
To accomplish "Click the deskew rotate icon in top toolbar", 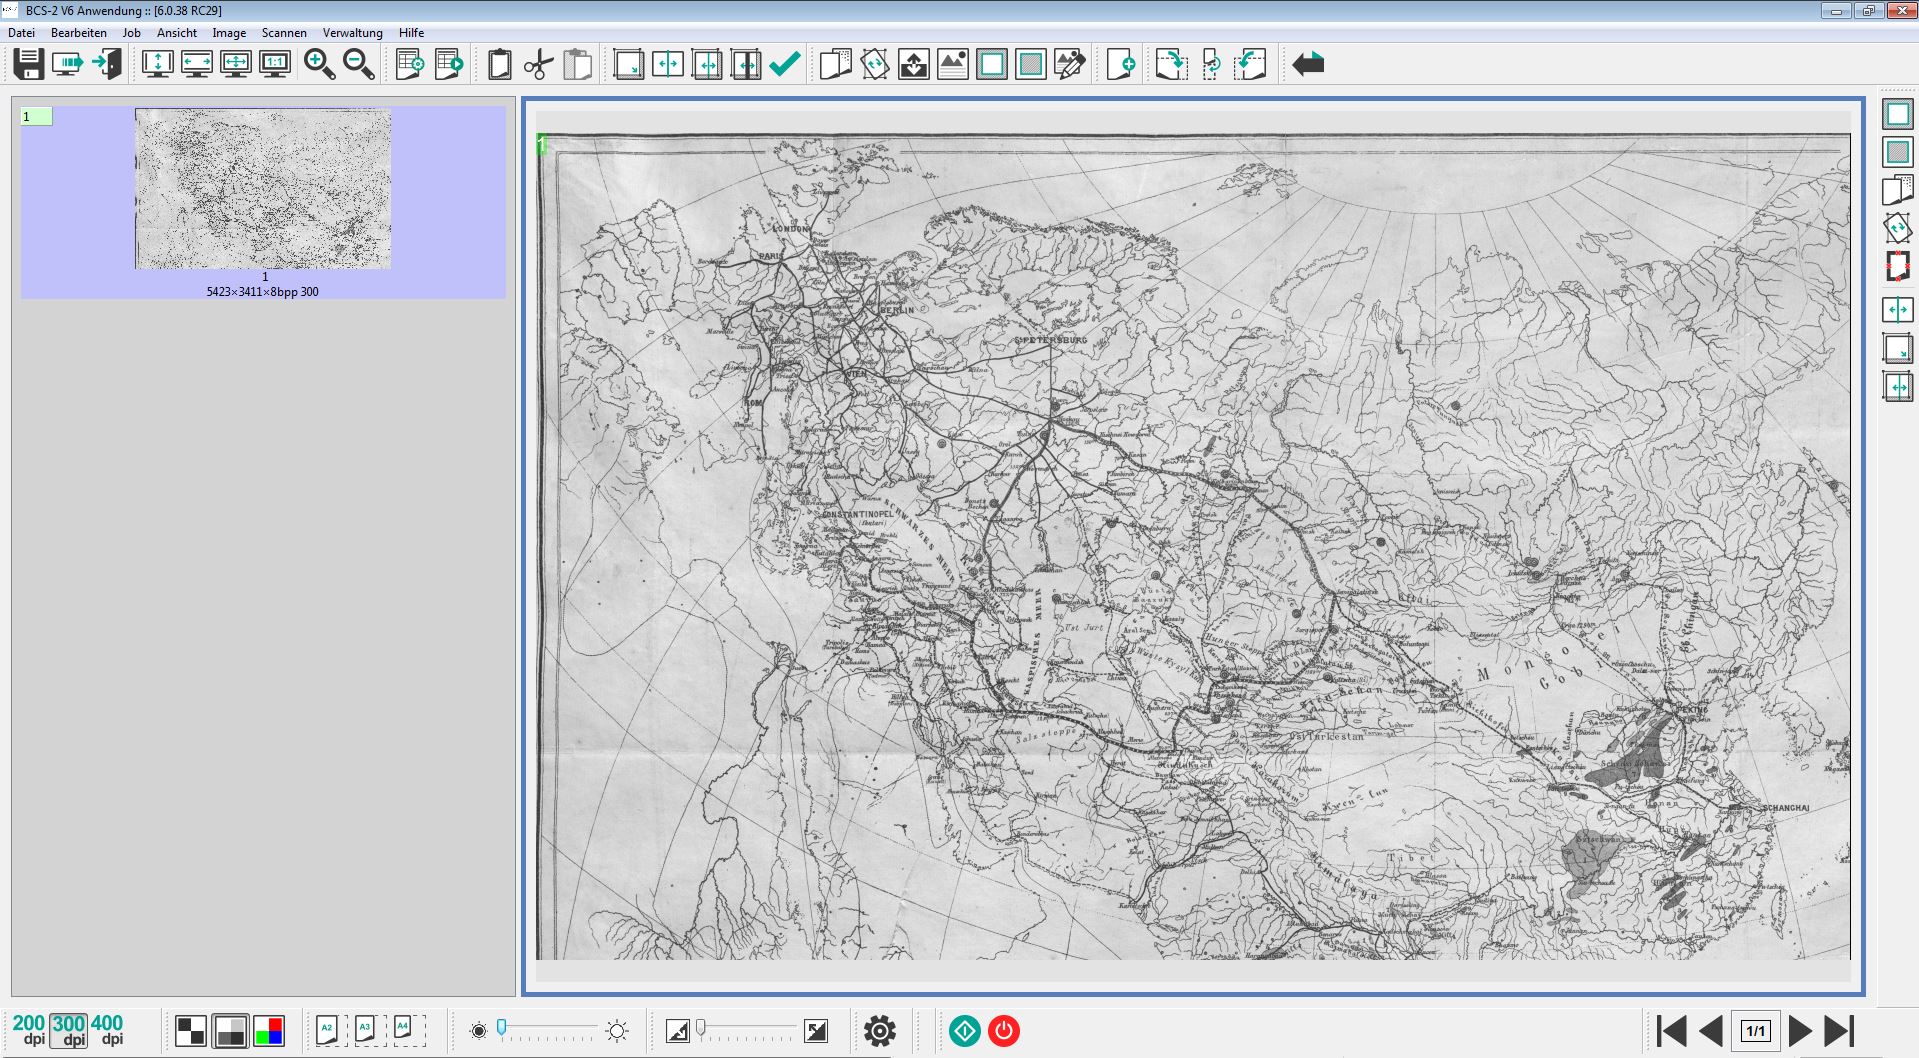I will click(x=874, y=64).
